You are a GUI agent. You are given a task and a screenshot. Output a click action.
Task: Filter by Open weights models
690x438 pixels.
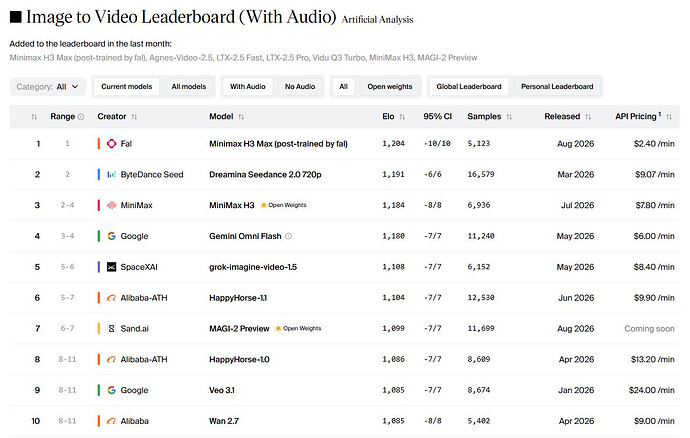pos(390,87)
